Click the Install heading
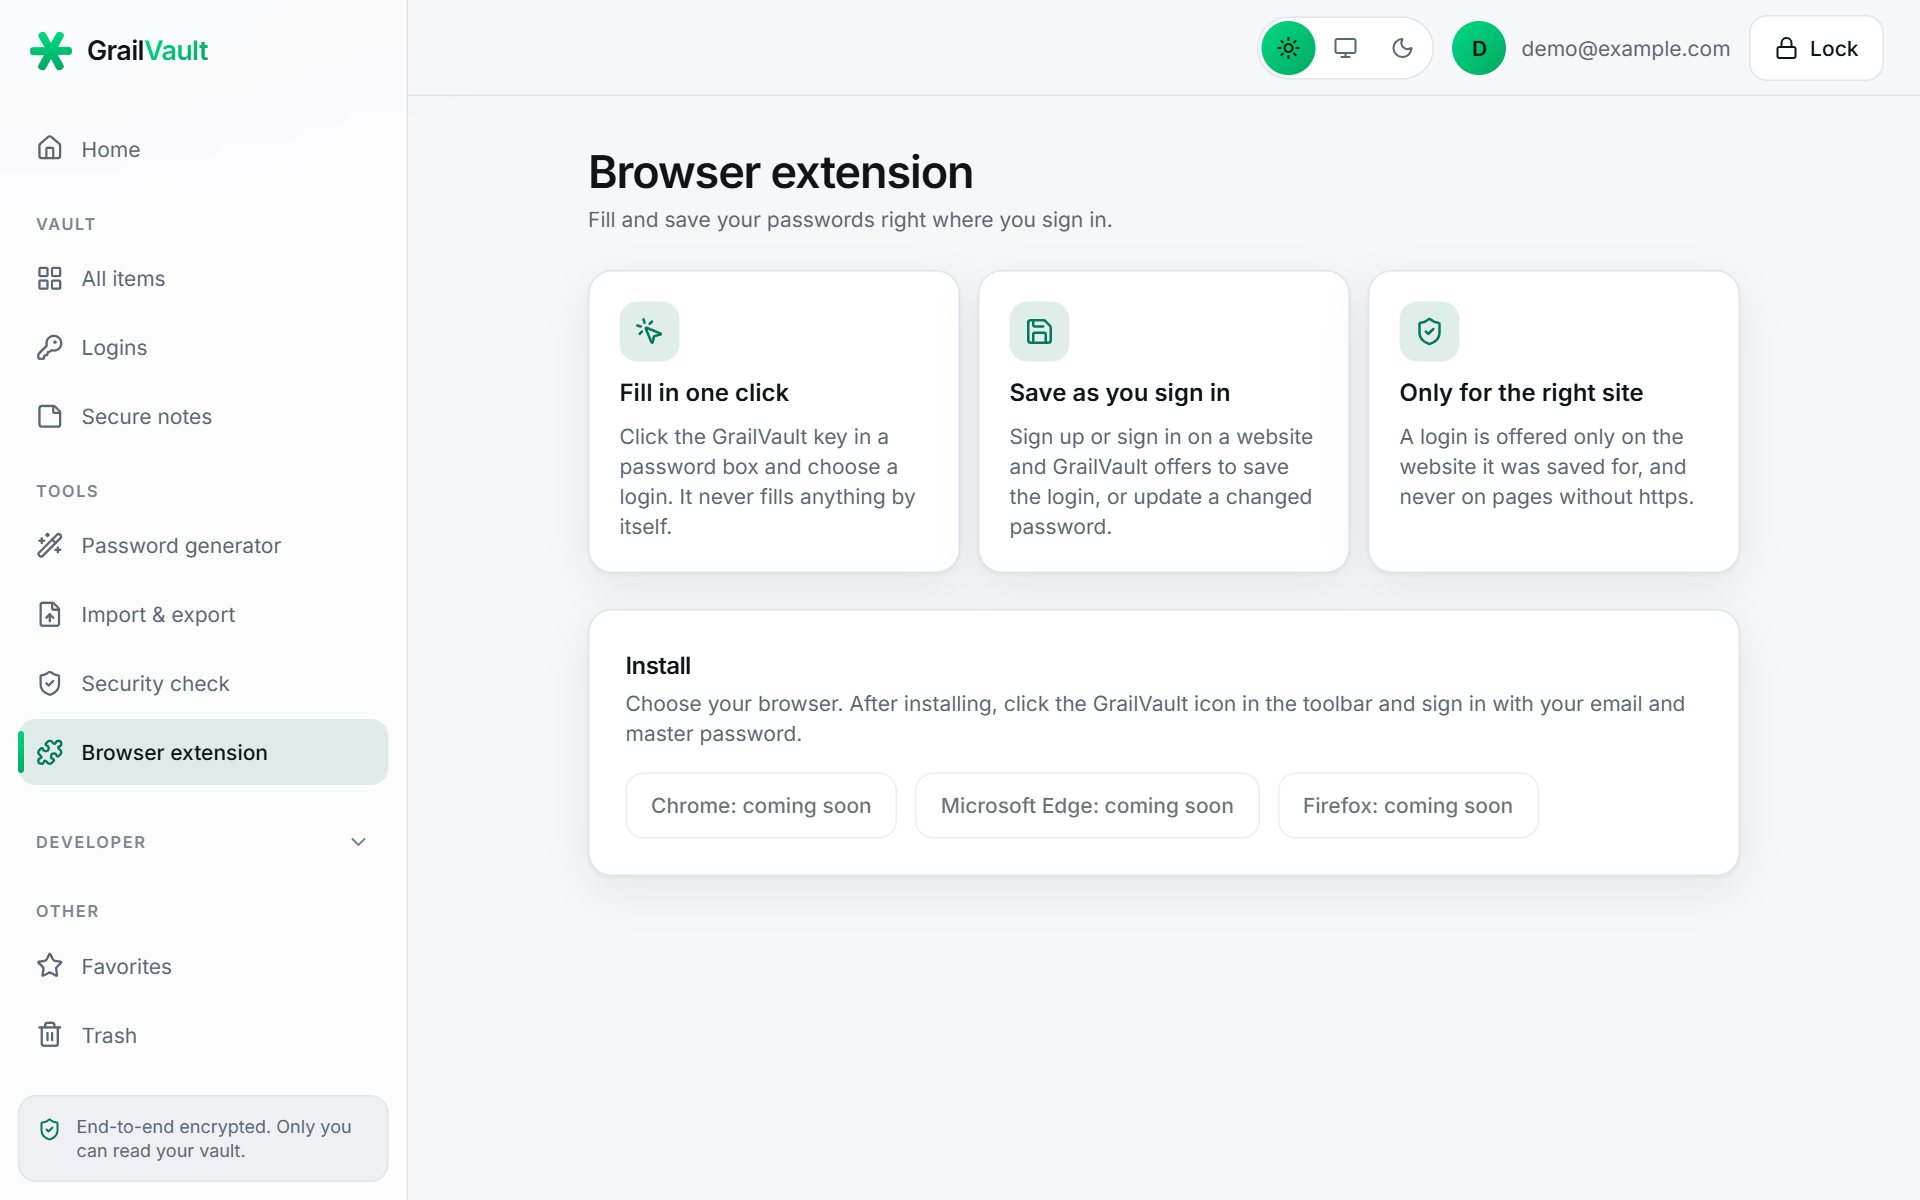 click(x=658, y=665)
